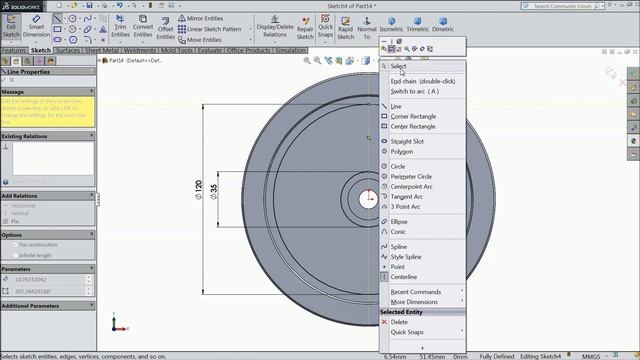Select Mirror Entities command
Screen dimensions: 640x360
coord(200,18)
